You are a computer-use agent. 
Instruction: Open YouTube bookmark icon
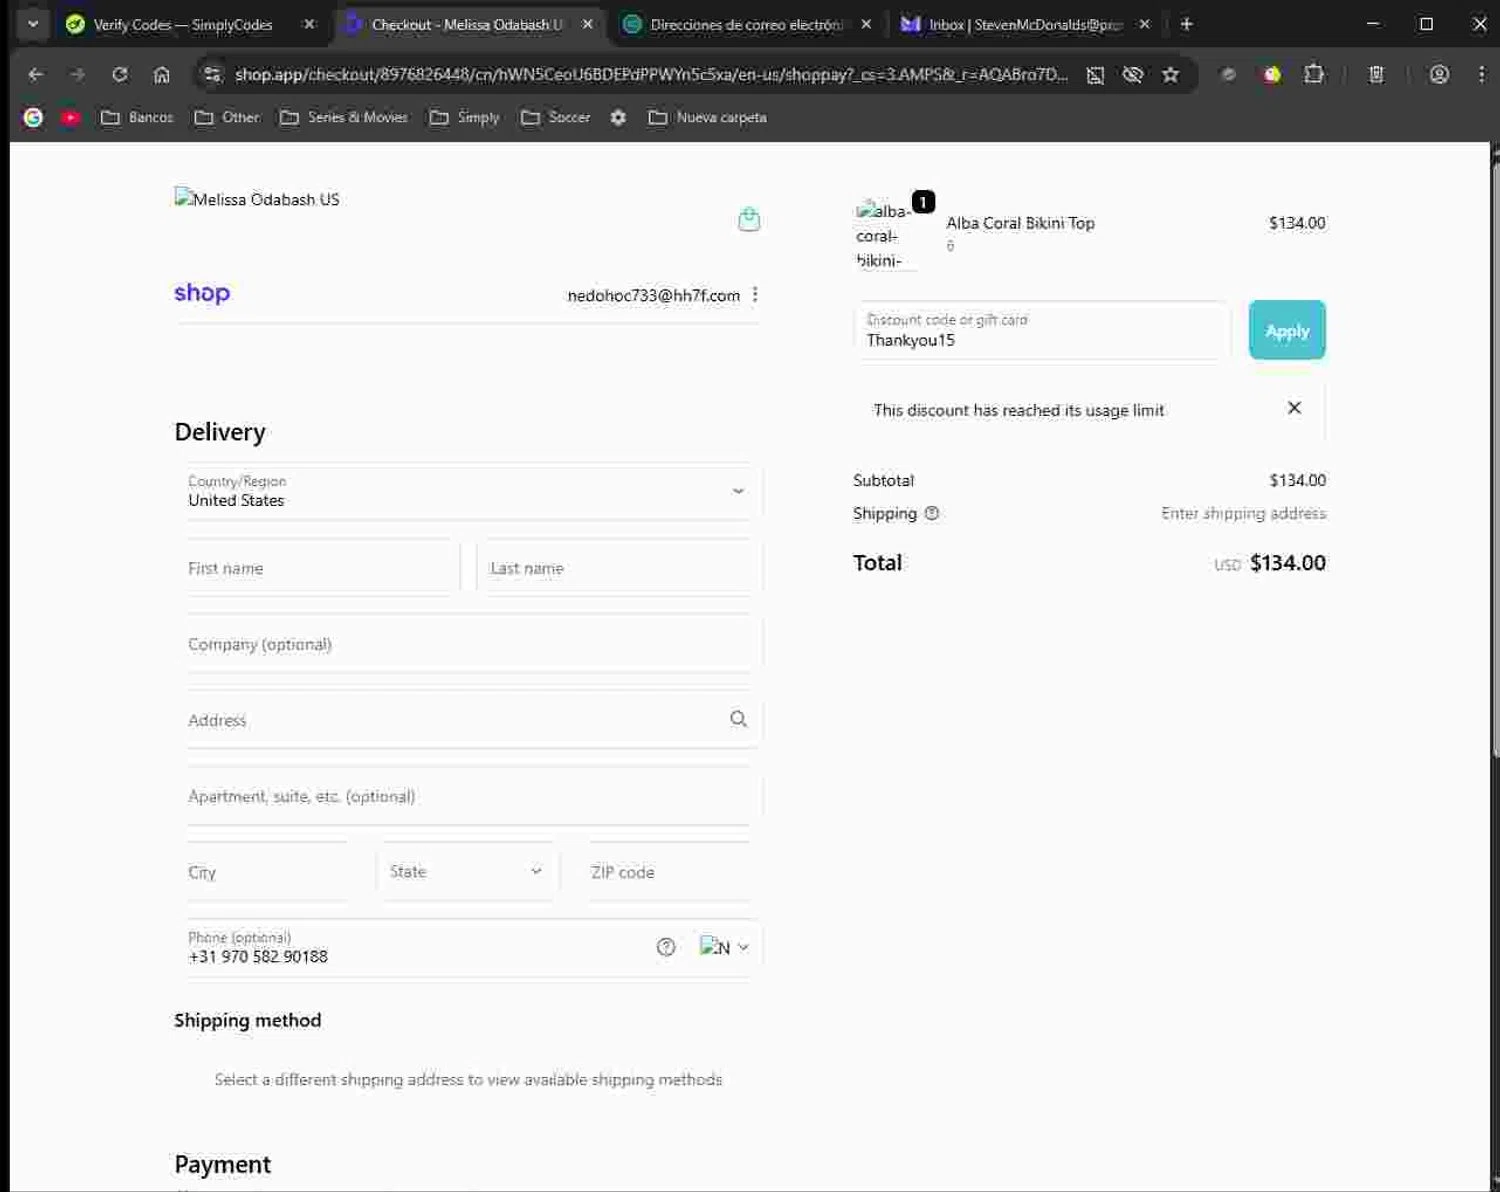tap(70, 117)
